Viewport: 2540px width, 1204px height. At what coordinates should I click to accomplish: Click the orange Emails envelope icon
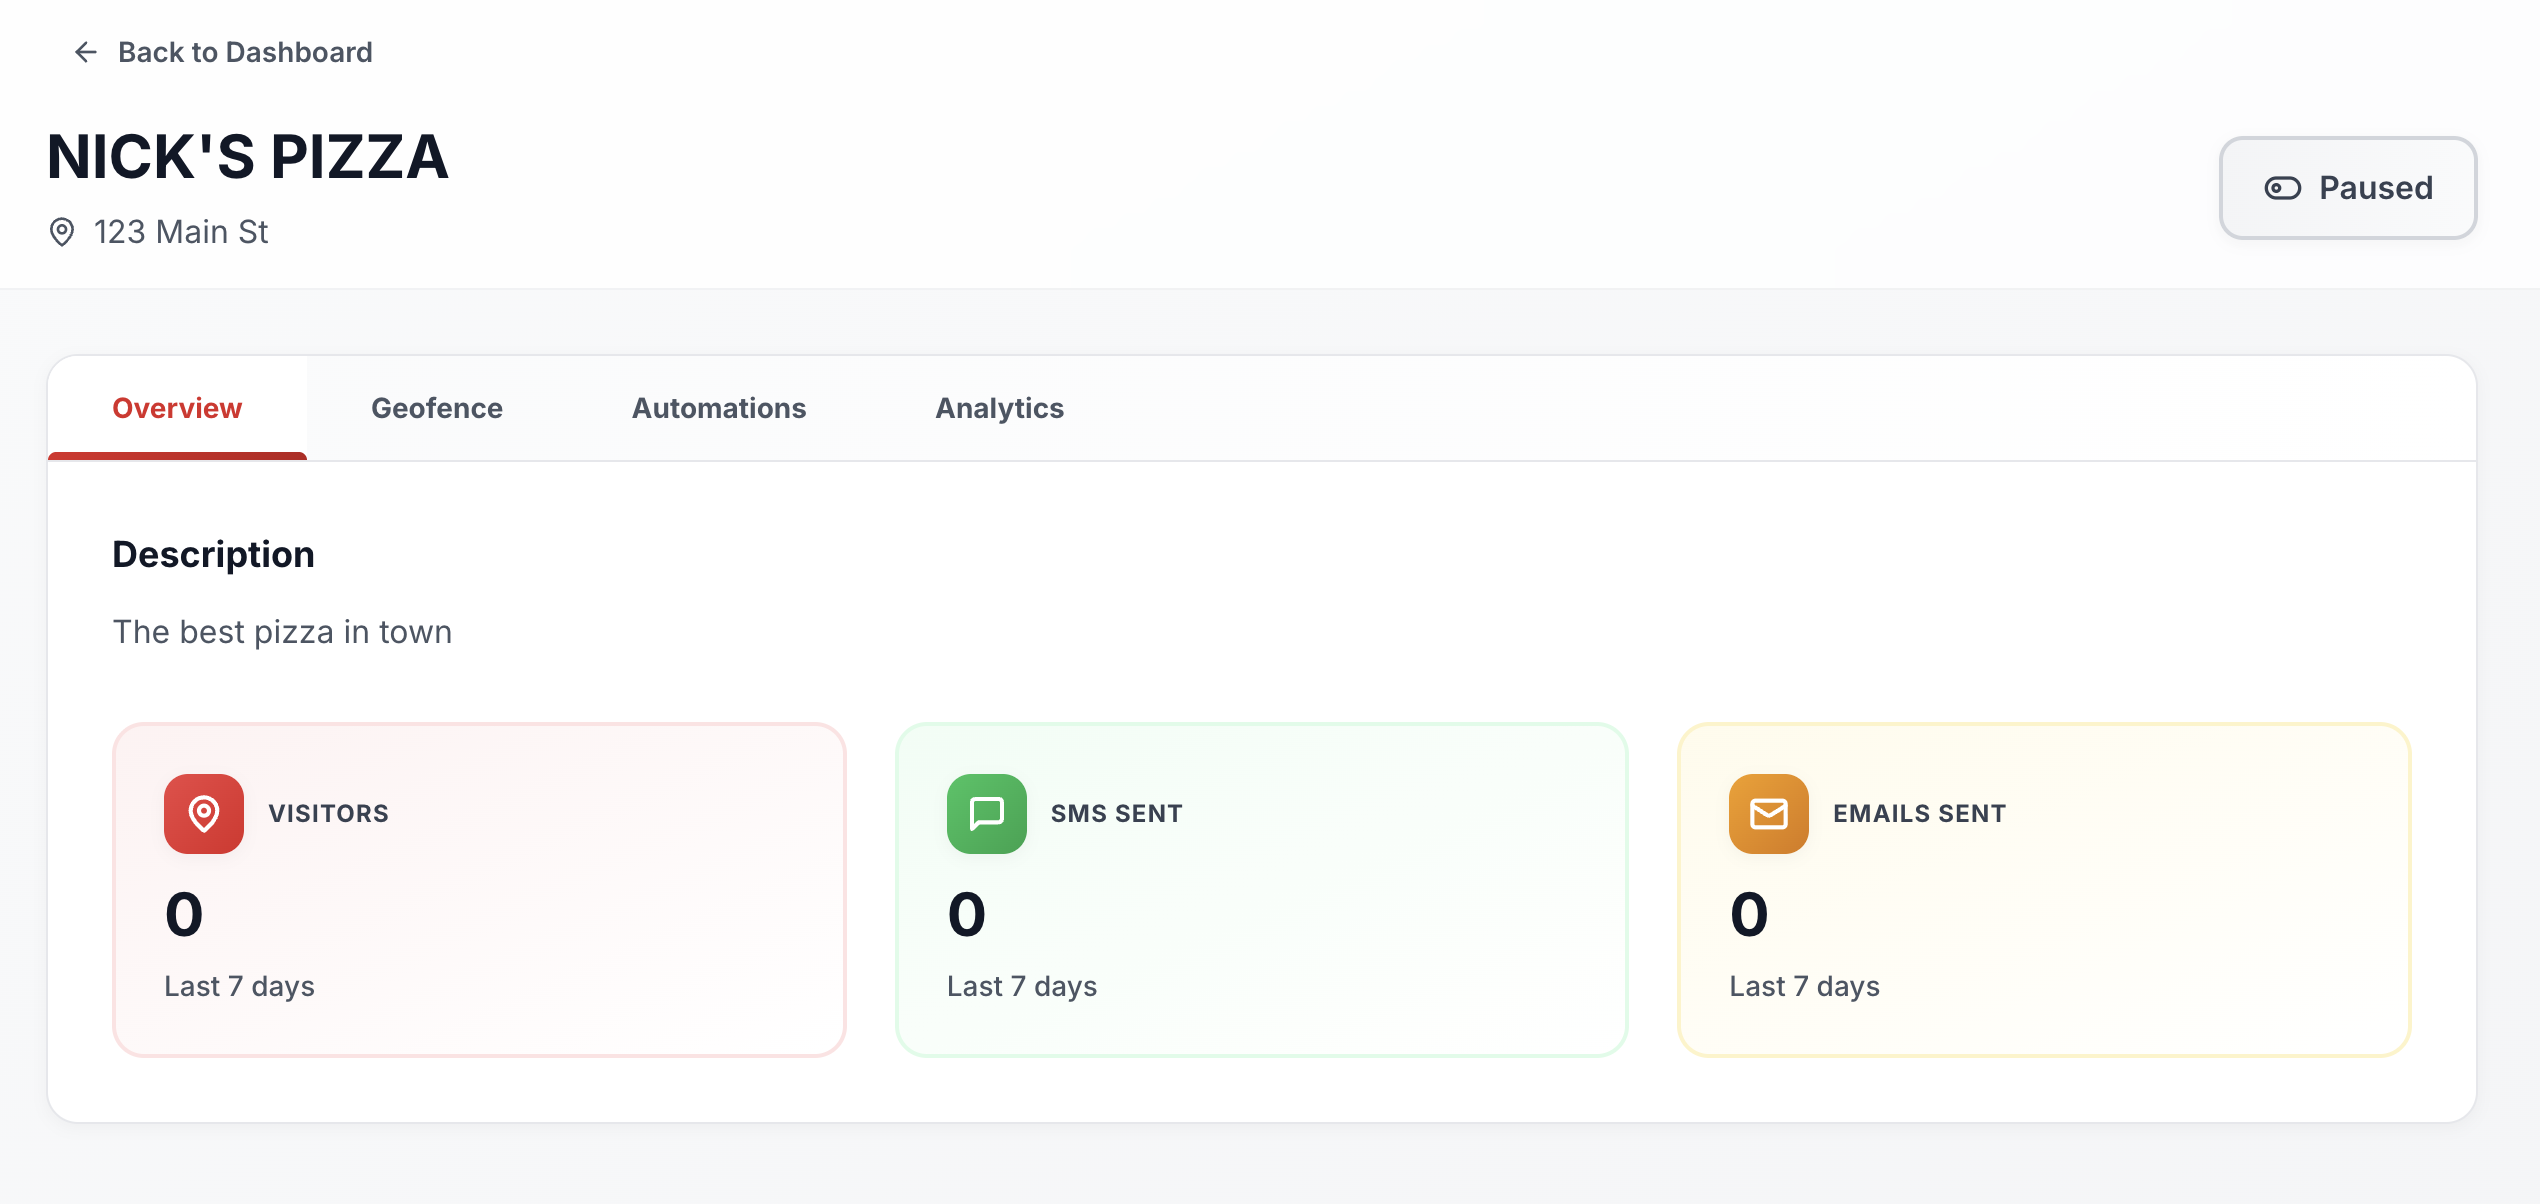(x=1768, y=813)
